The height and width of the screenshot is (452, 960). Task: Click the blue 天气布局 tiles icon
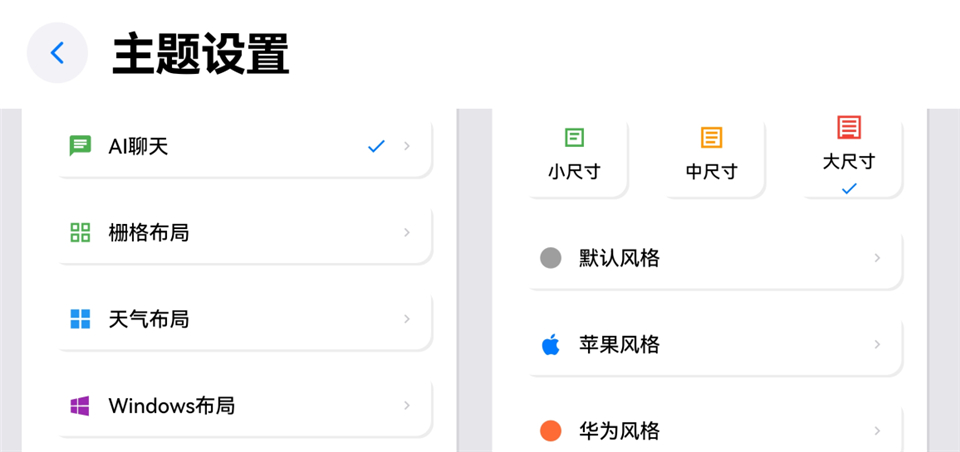pos(80,319)
